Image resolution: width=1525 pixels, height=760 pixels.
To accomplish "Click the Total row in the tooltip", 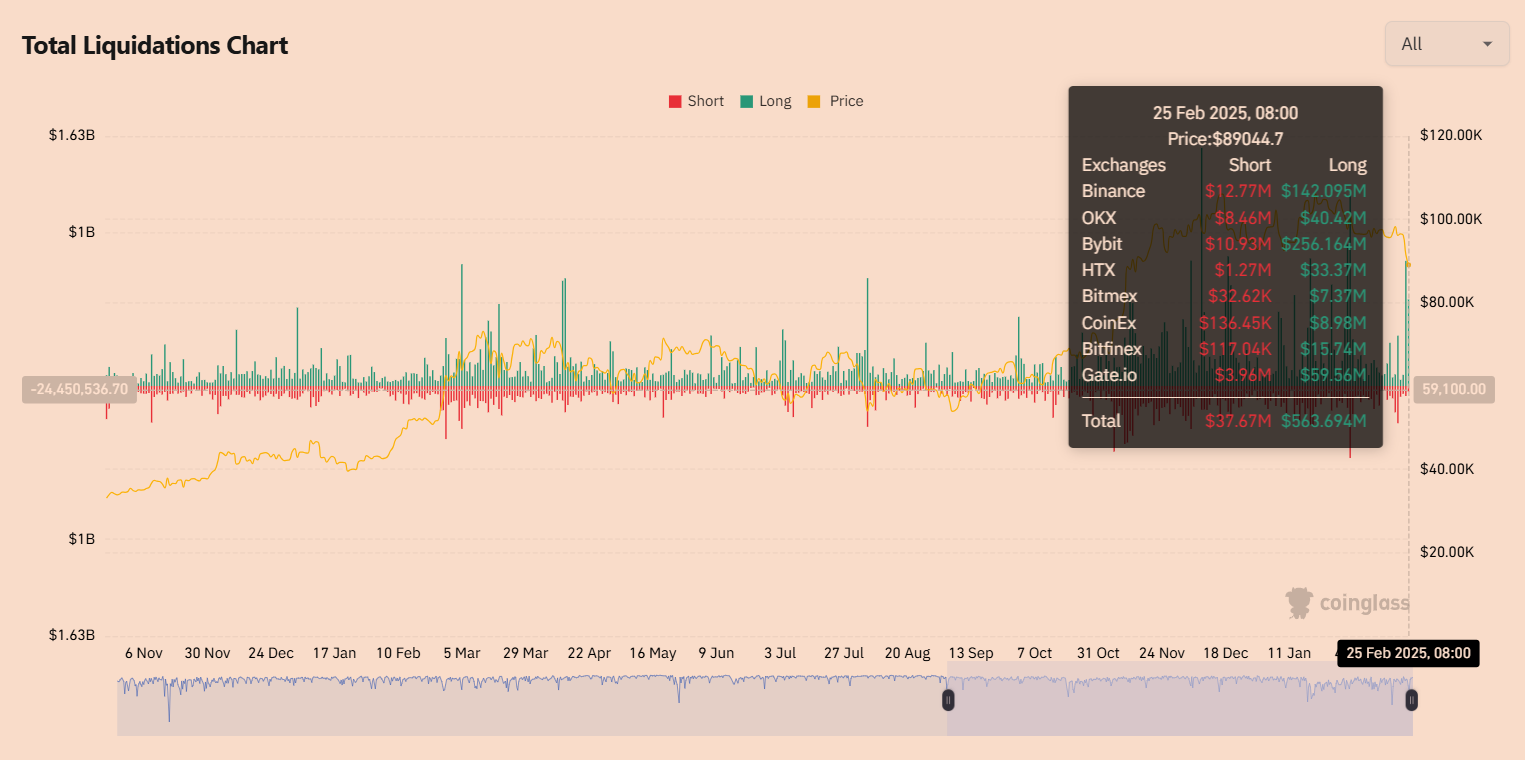I will pos(1224,421).
